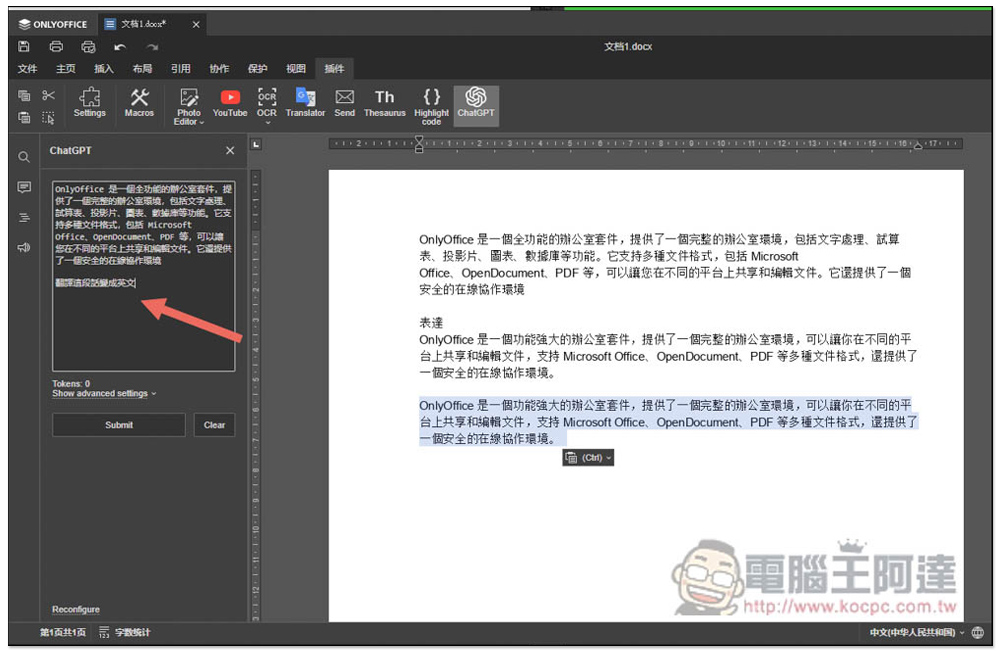This screenshot has width=1000, height=653.
Task: Switch to the 保护 tab
Action: pyautogui.click(x=258, y=68)
